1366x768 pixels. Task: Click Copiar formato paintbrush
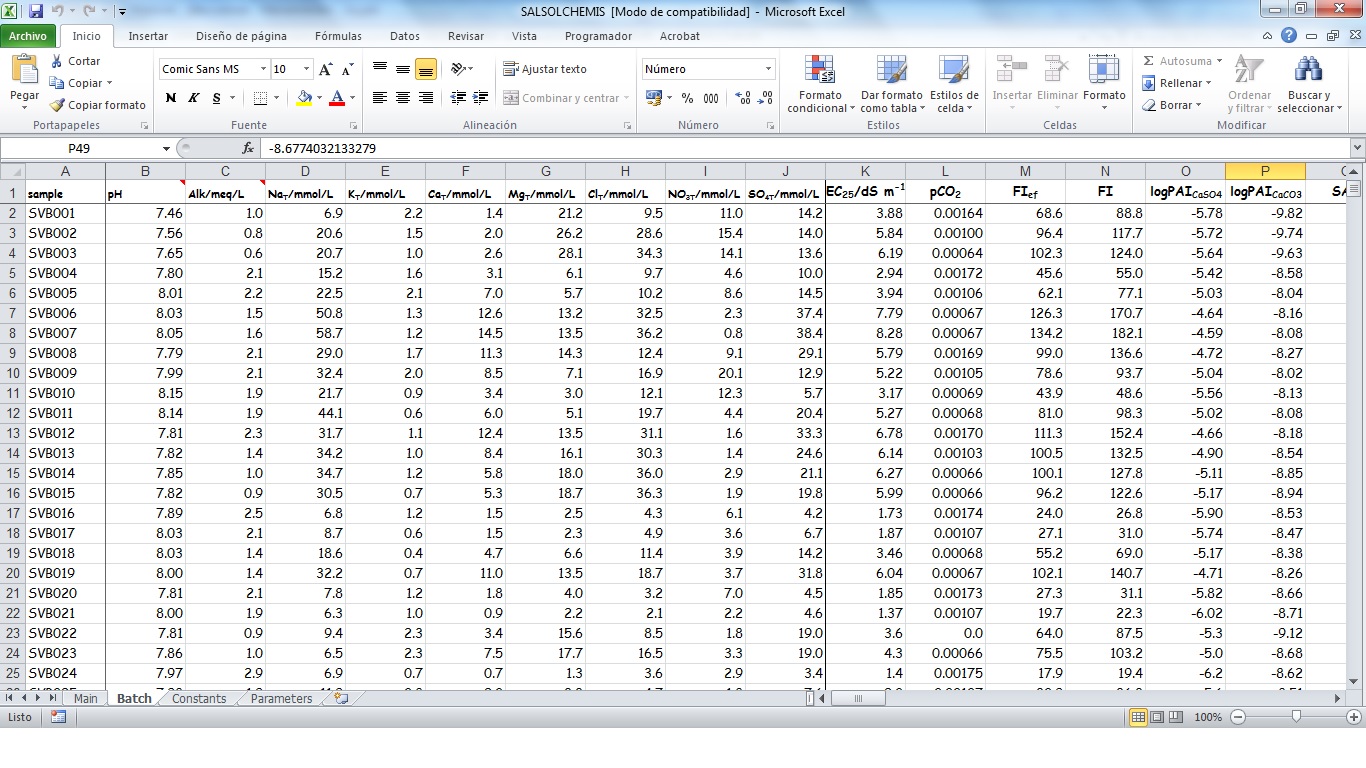(98, 105)
